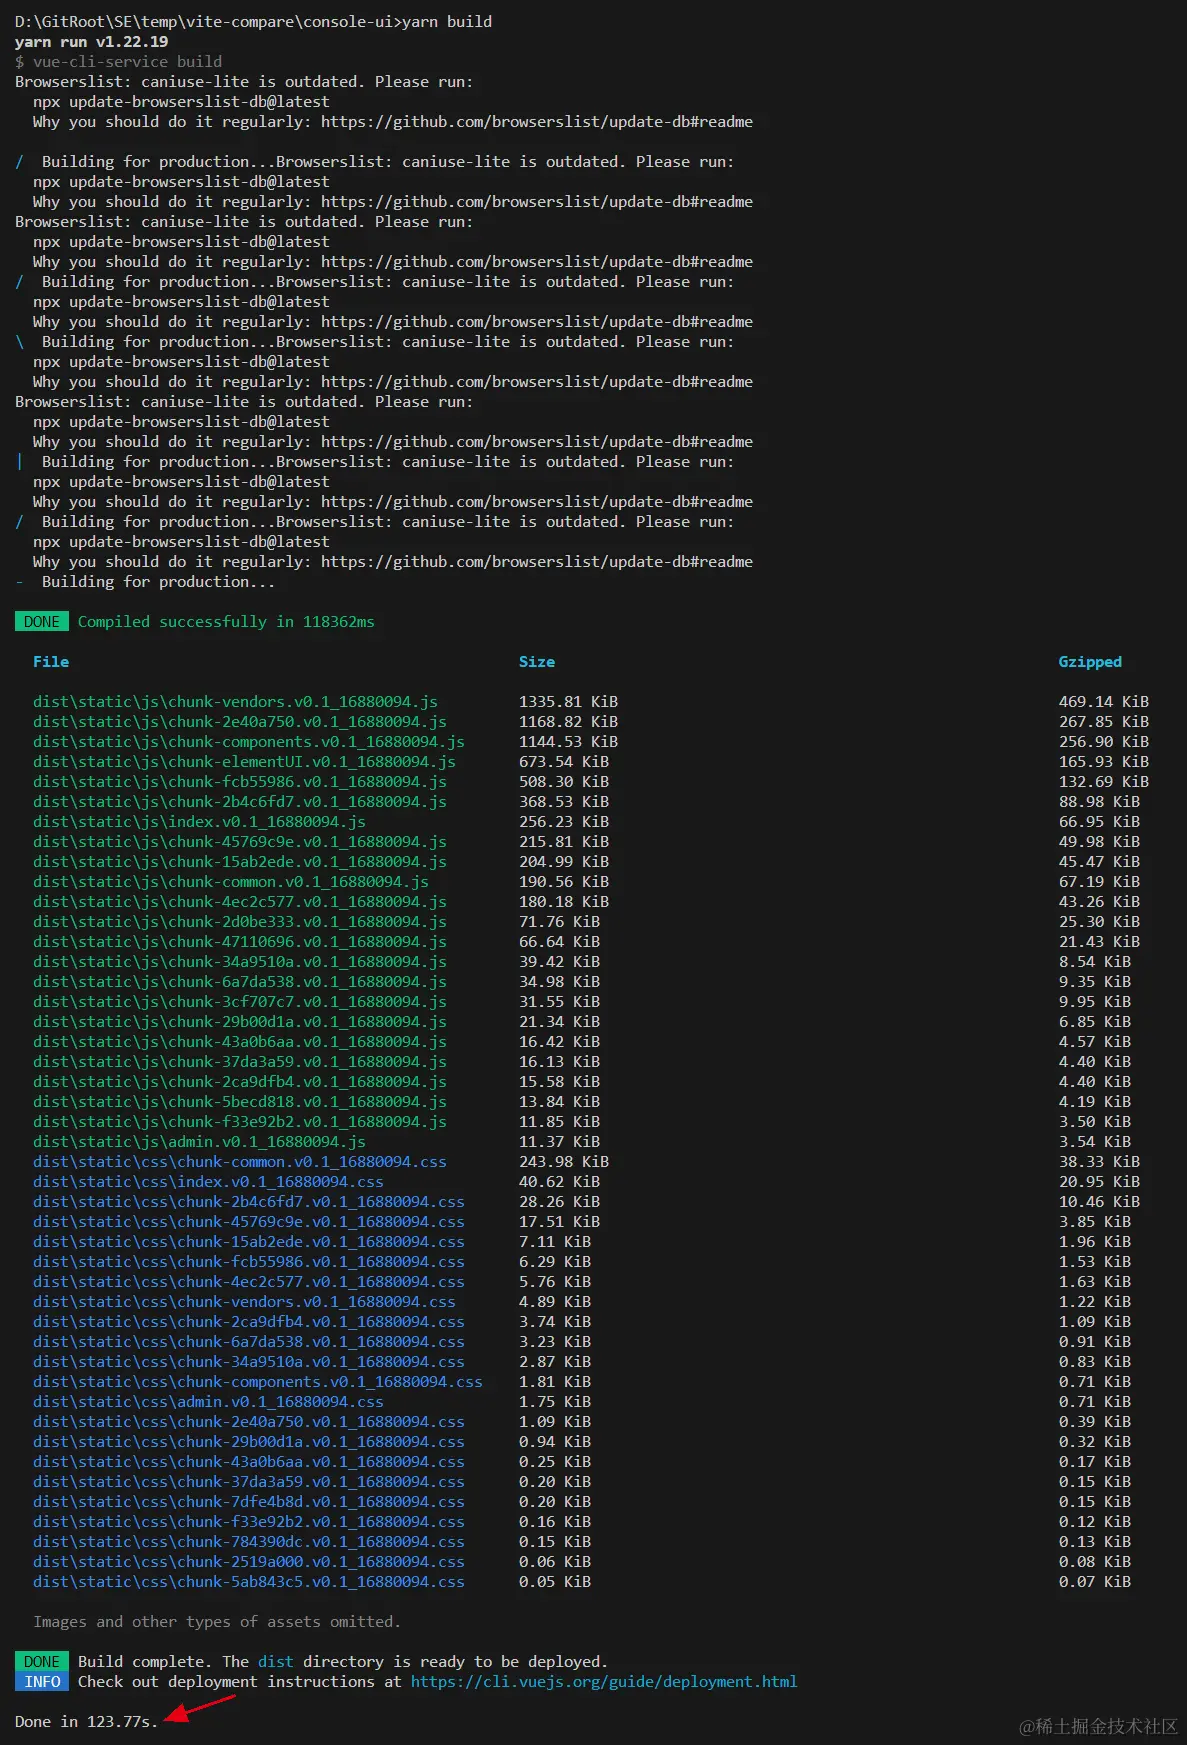This screenshot has height=1745, width=1187.
Task: Select chunk-2ca9dfb4.v0.1_16880094.css file name
Action: (249, 1322)
